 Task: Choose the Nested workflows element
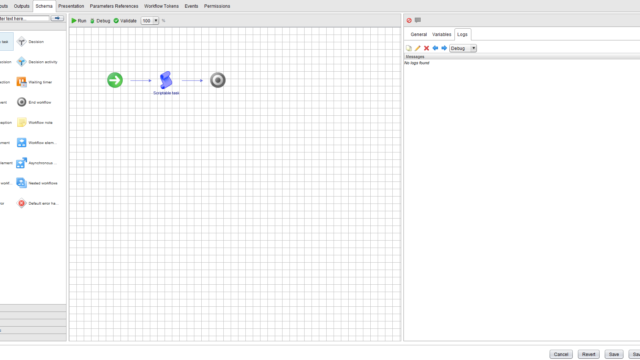(x=37, y=183)
